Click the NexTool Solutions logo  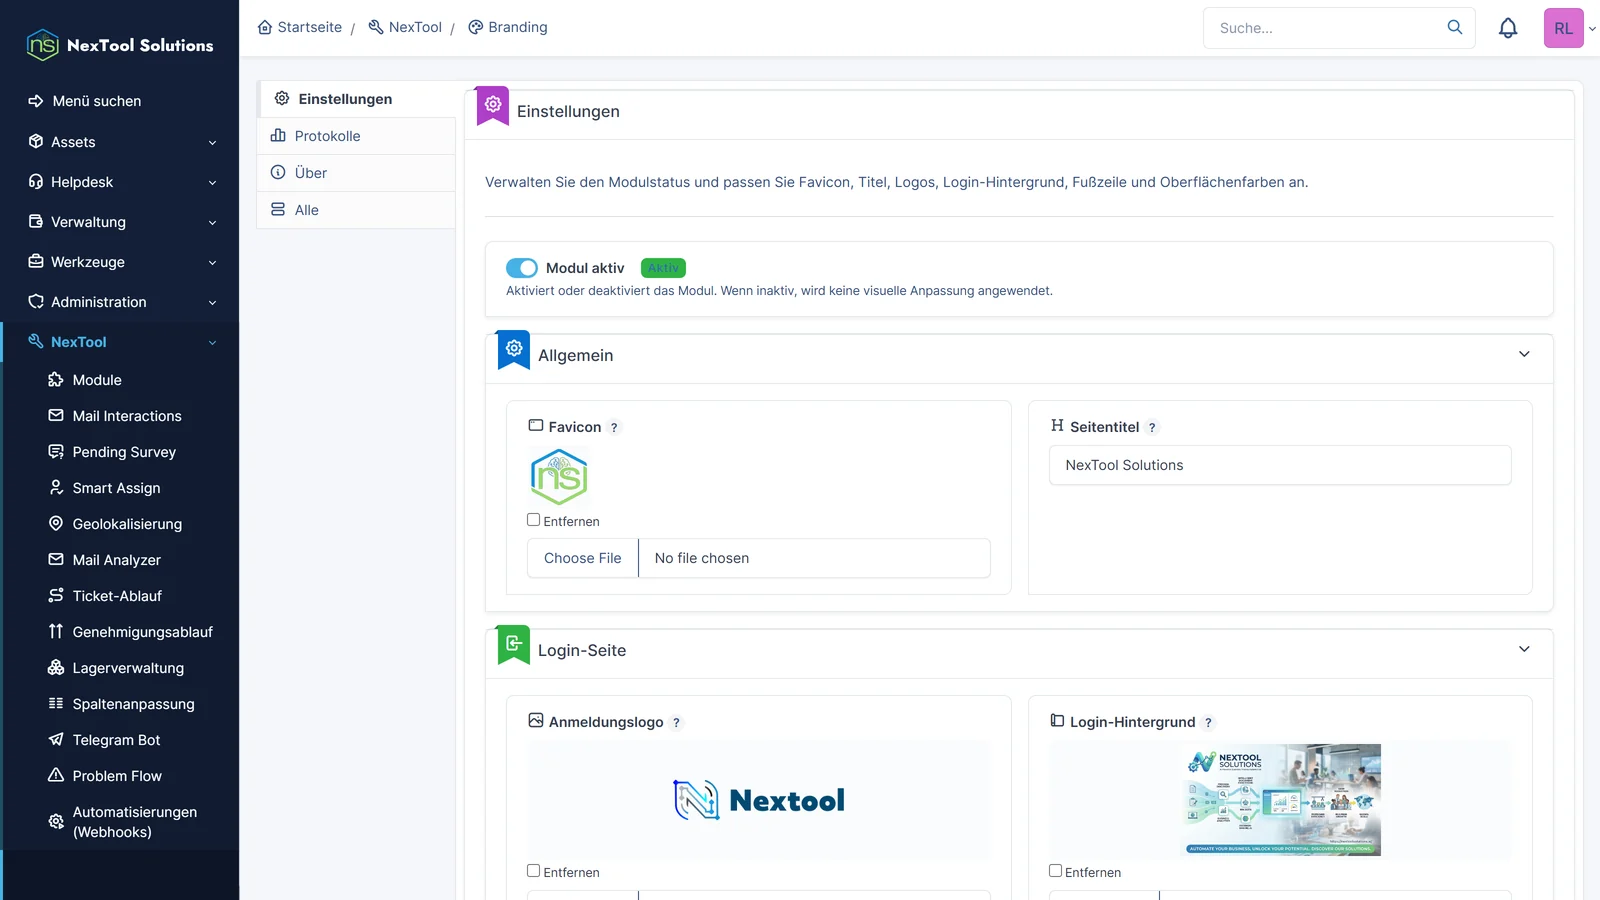coord(120,45)
